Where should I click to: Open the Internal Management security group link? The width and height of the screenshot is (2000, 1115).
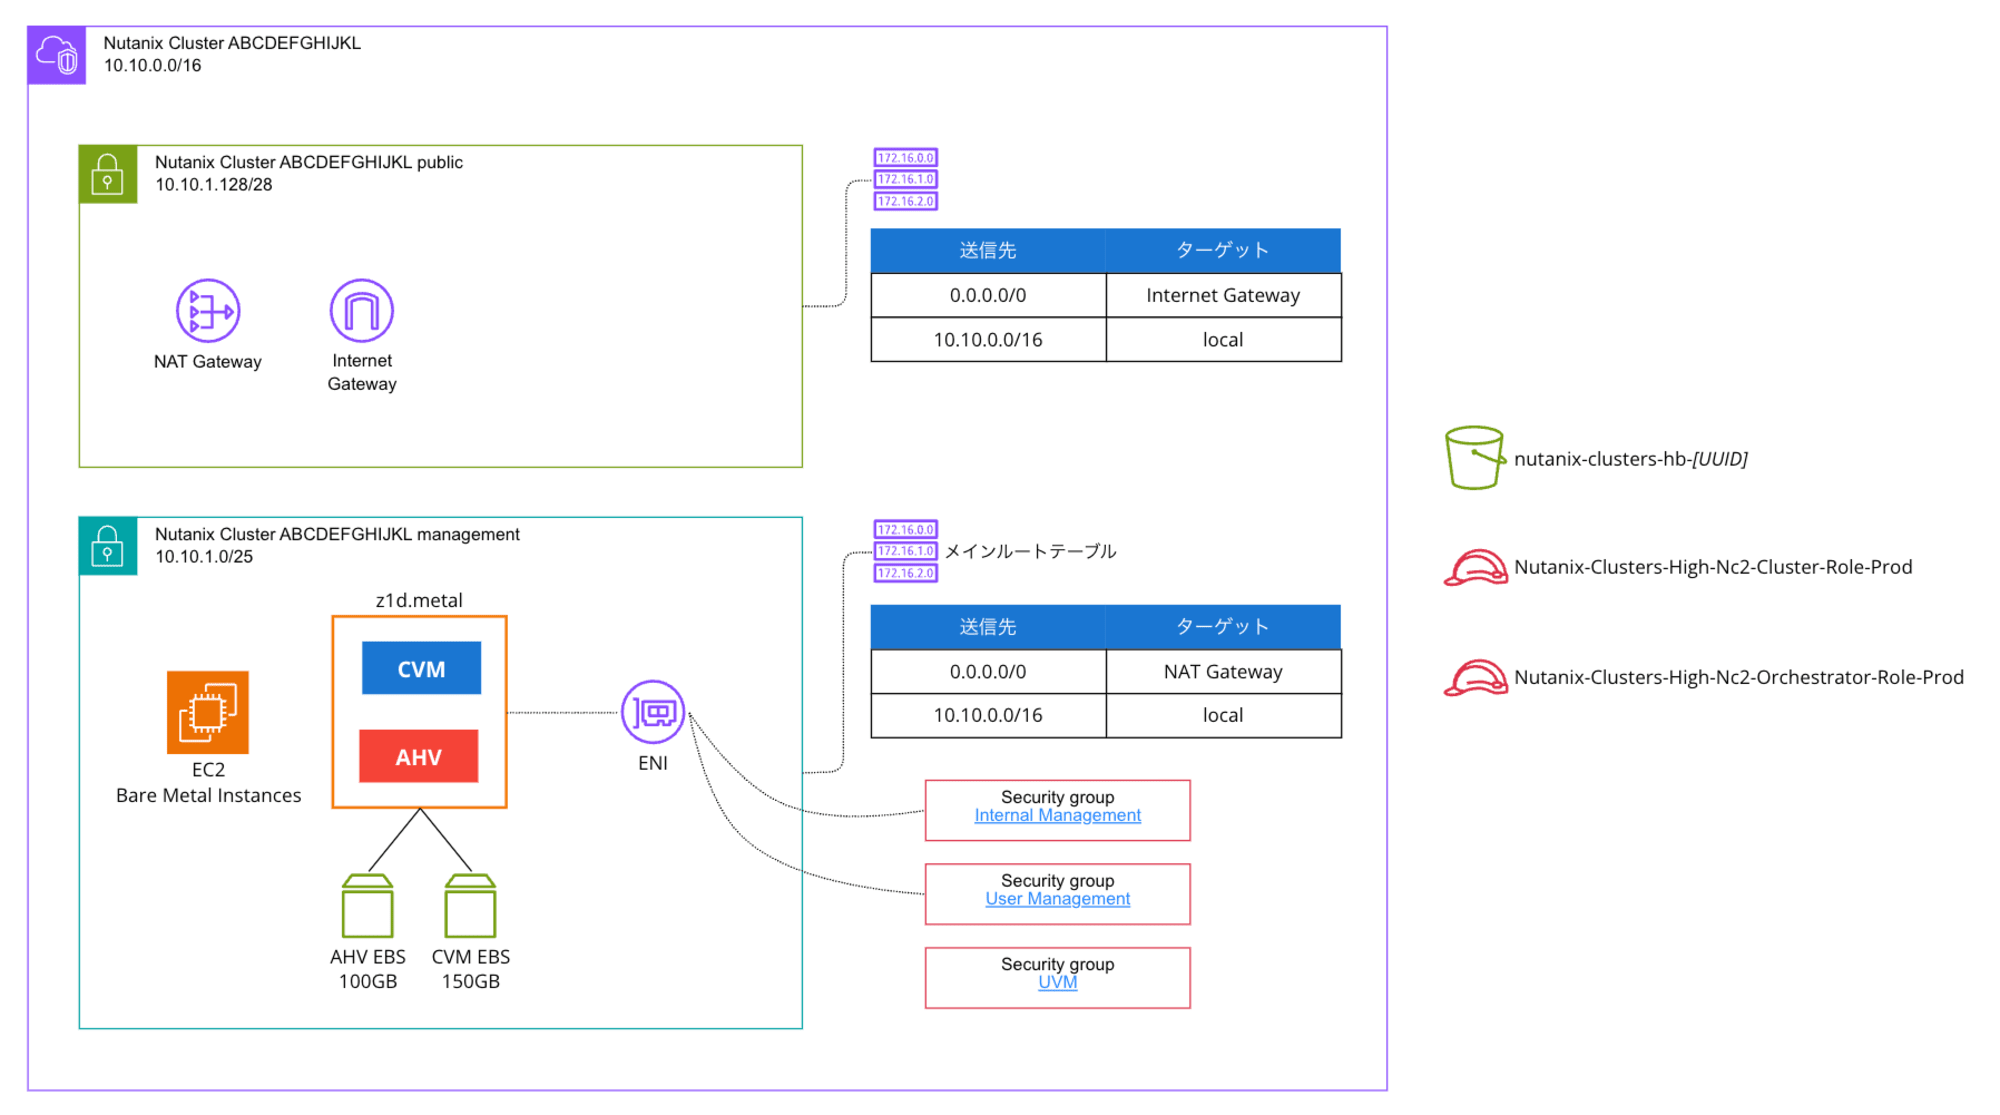pos(1058,815)
